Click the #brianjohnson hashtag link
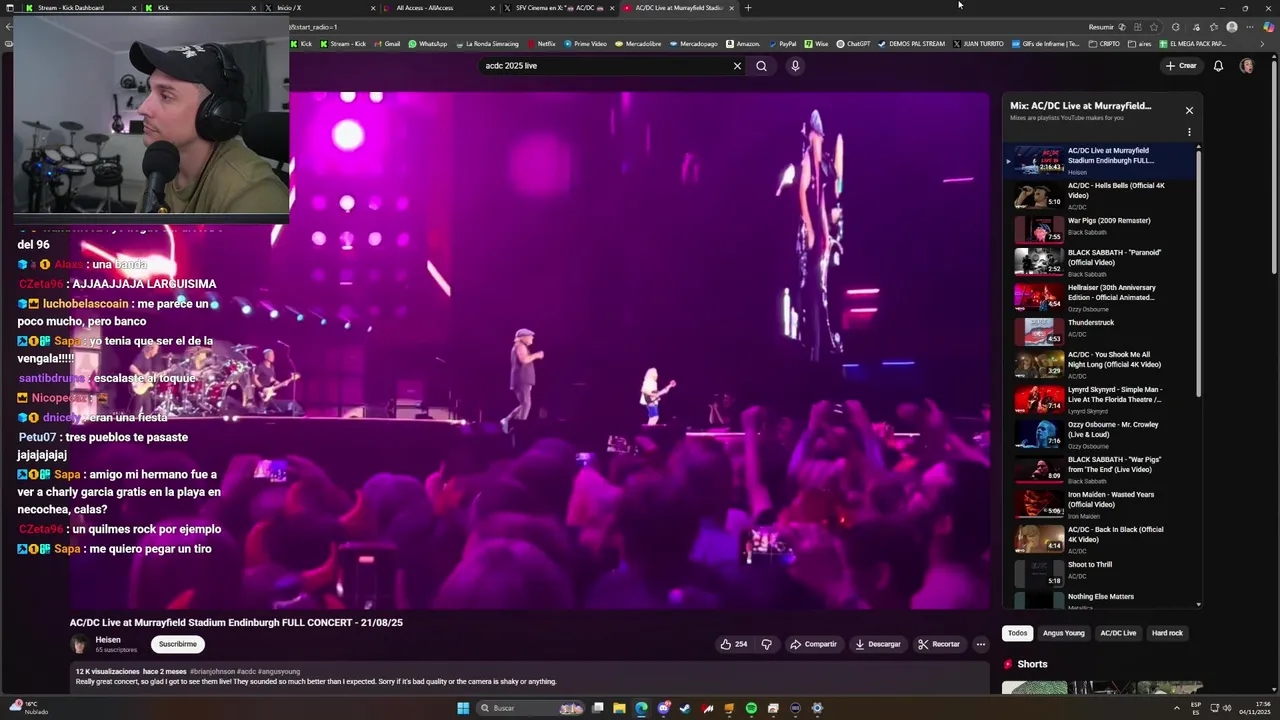 212,672
